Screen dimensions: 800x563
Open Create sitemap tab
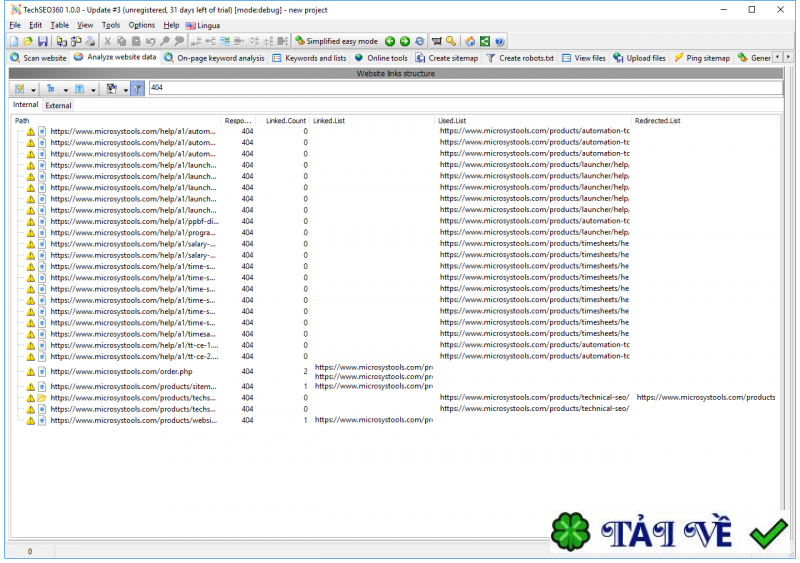click(447, 58)
